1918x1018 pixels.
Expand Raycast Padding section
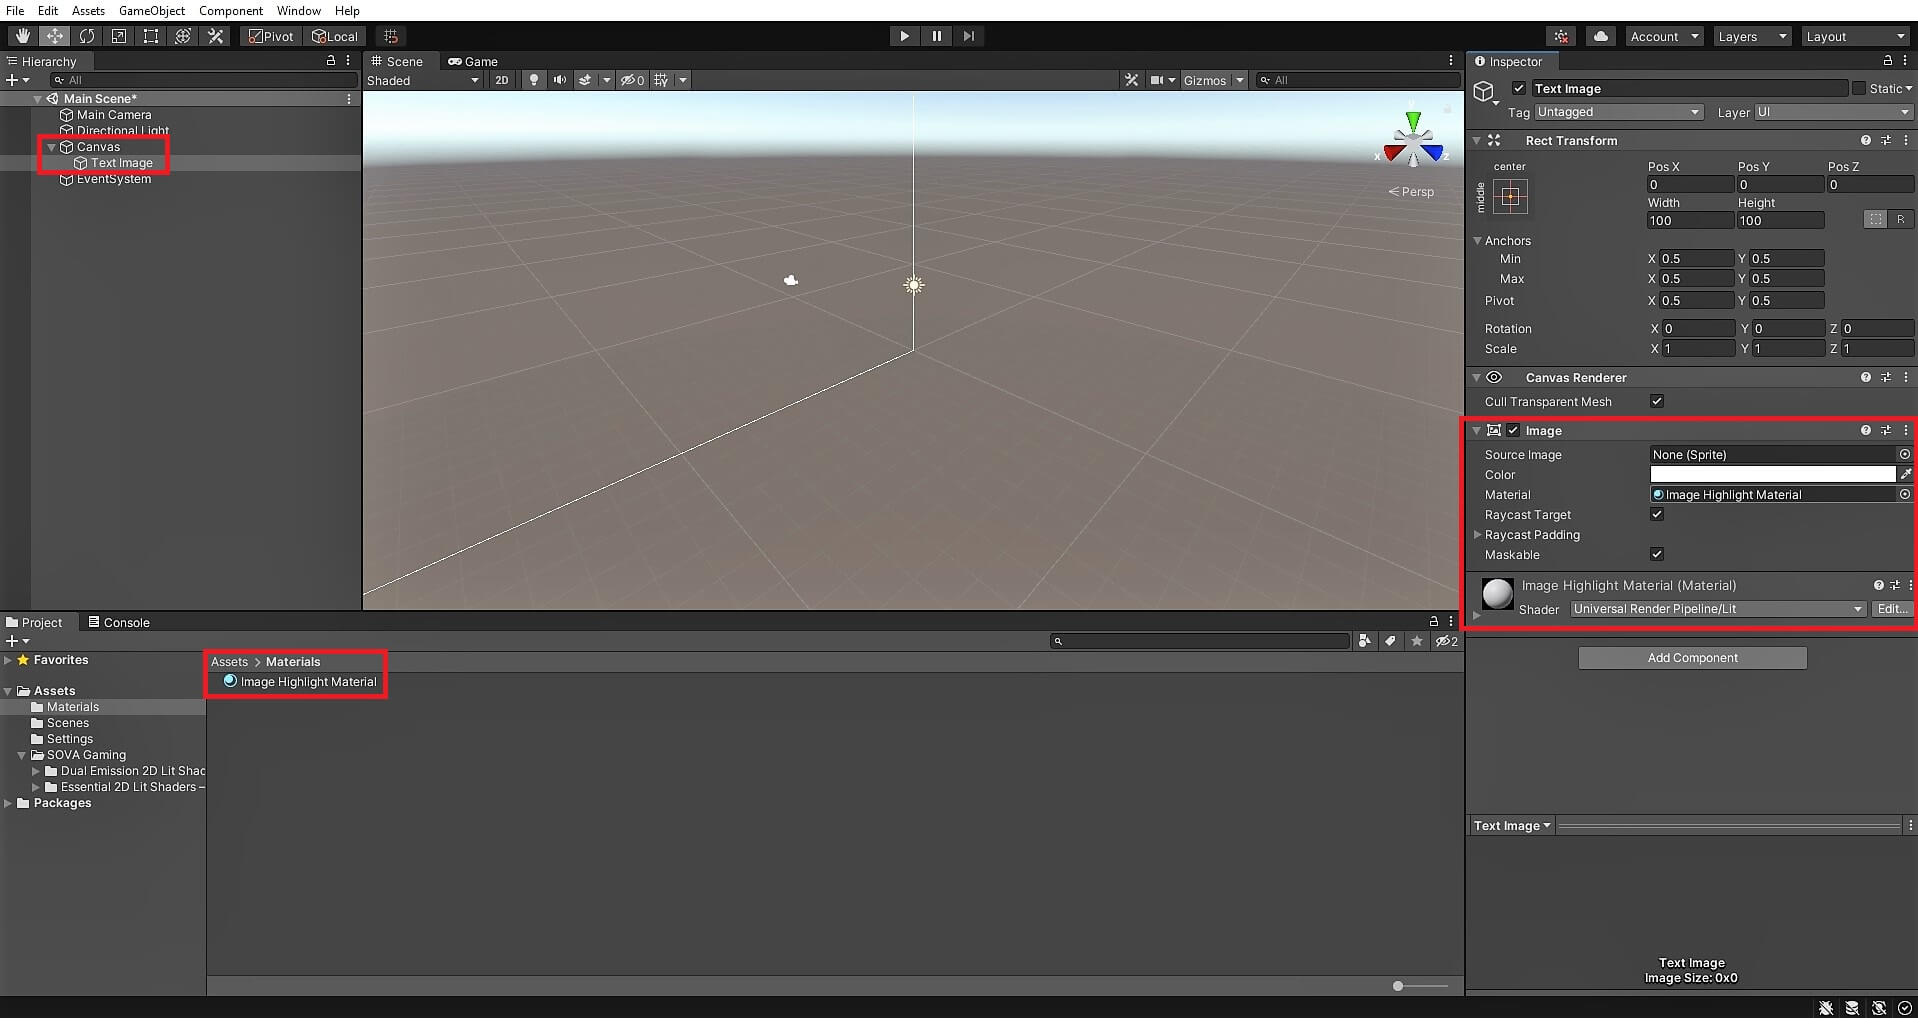[1477, 535]
